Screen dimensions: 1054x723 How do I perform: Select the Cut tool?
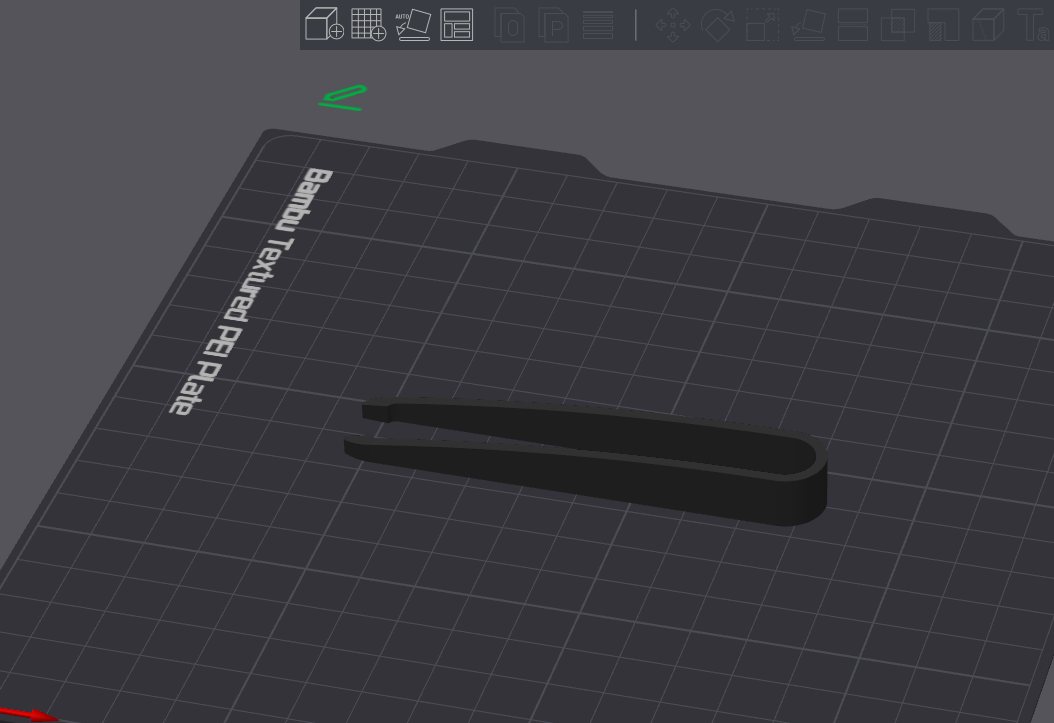852,25
